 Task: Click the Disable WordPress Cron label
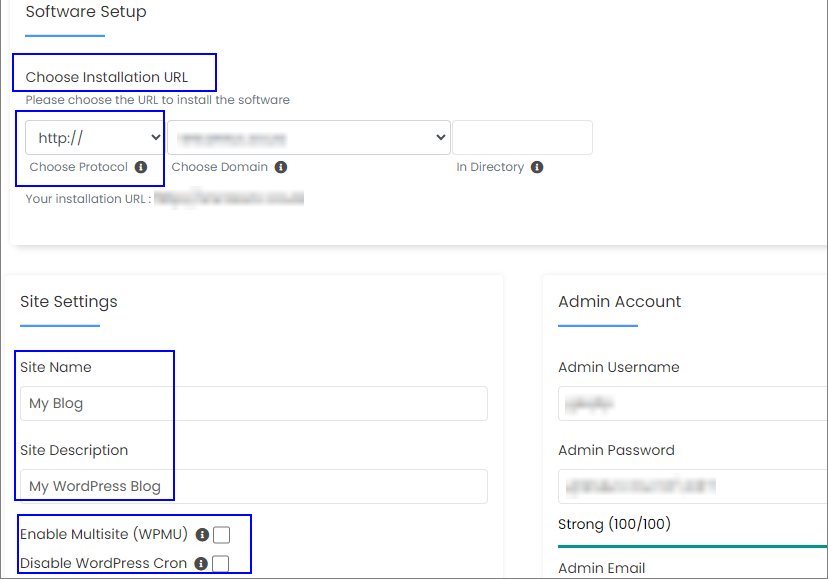[104, 564]
